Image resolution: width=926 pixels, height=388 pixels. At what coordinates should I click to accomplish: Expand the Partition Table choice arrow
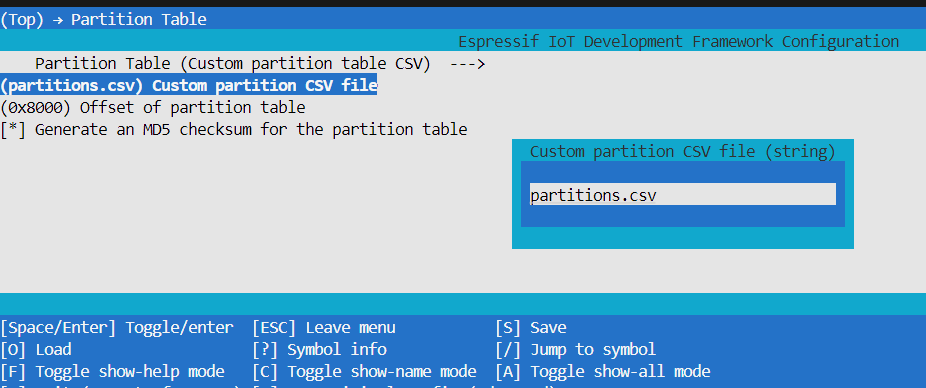click(467, 64)
